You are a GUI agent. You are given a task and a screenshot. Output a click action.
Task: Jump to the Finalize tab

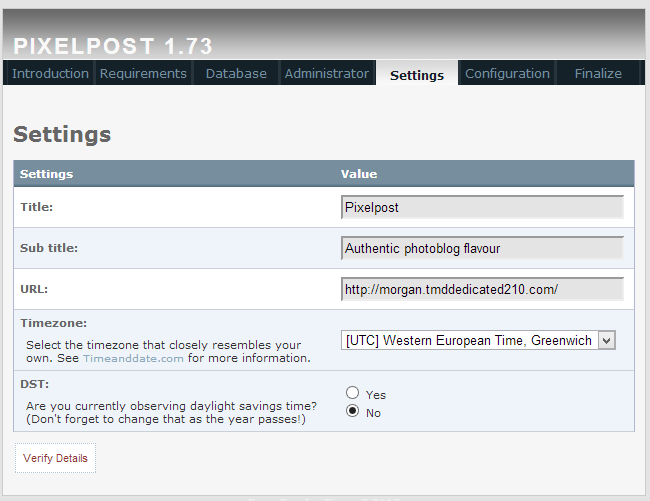click(598, 73)
